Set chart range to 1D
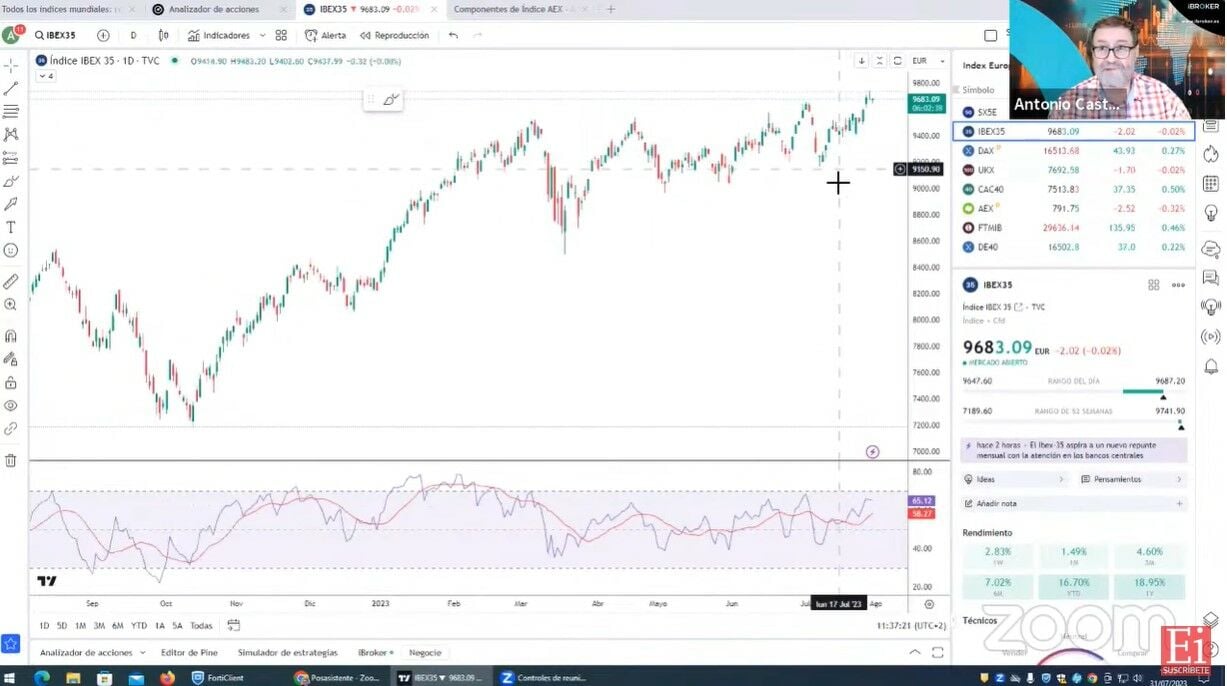The height and width of the screenshot is (686, 1227). [44, 626]
